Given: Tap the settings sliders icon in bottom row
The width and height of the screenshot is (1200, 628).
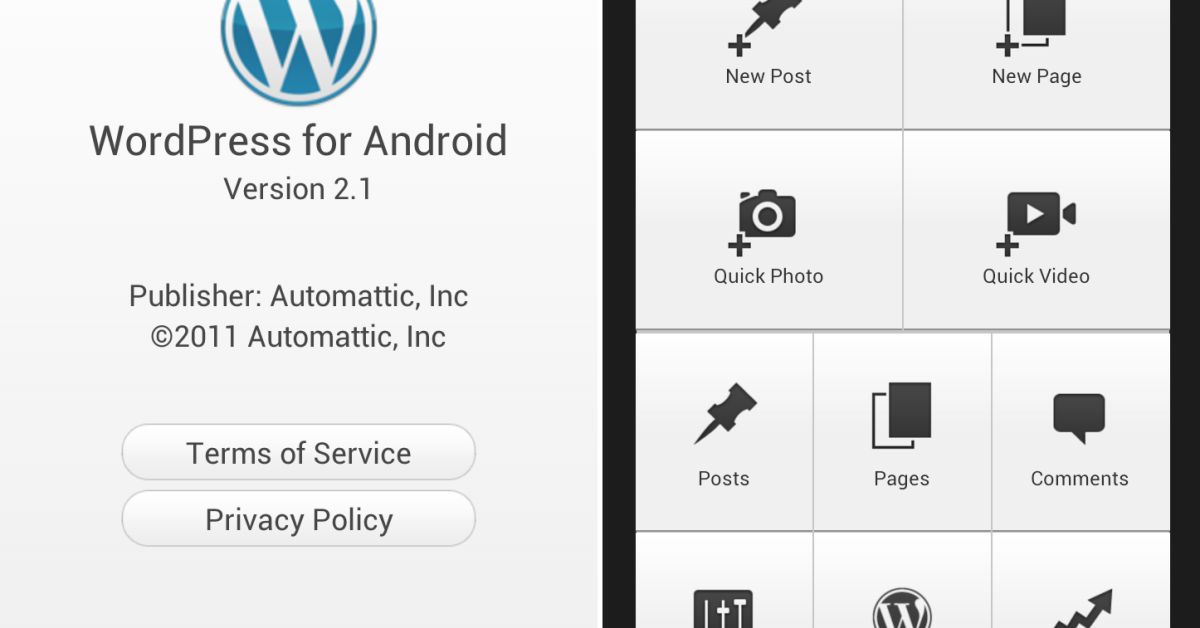Looking at the screenshot, I should (723, 609).
